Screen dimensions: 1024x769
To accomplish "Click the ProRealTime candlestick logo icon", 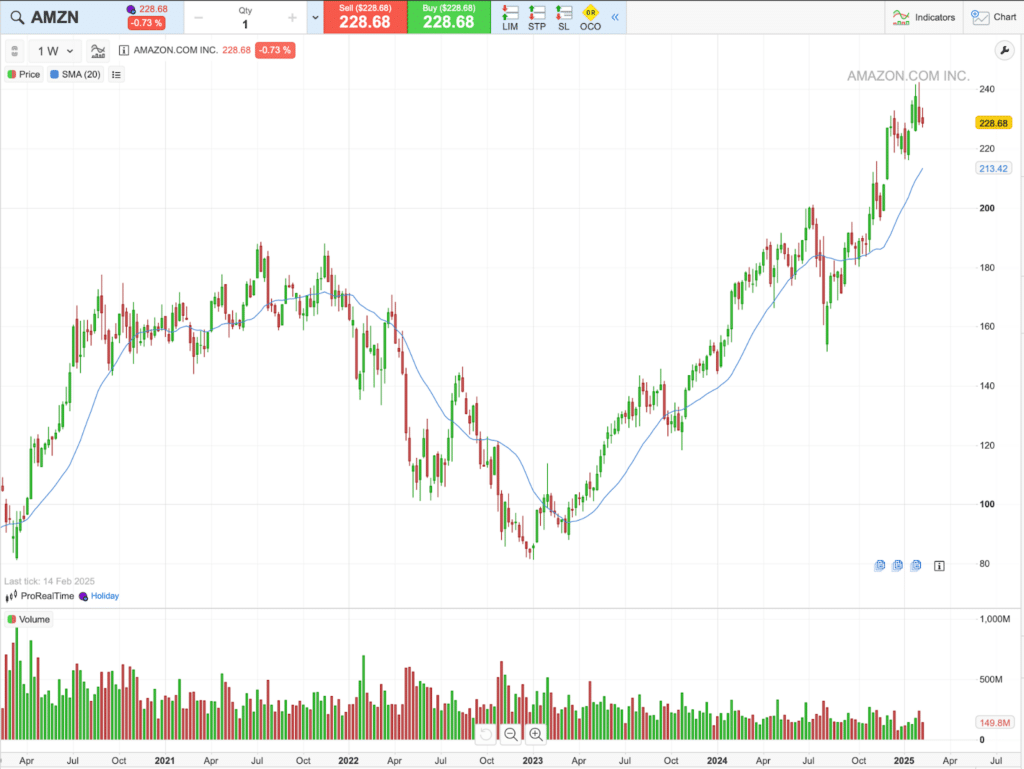I will [x=11, y=596].
